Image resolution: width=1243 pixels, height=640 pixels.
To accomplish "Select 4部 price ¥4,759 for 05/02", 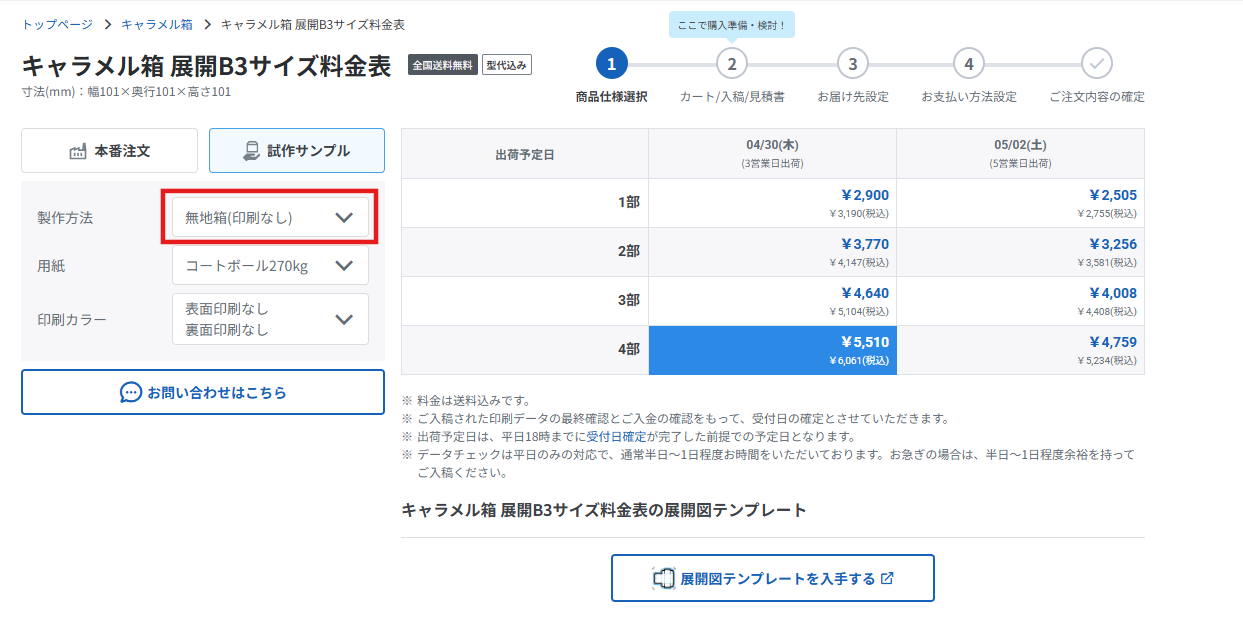I will [x=1021, y=350].
